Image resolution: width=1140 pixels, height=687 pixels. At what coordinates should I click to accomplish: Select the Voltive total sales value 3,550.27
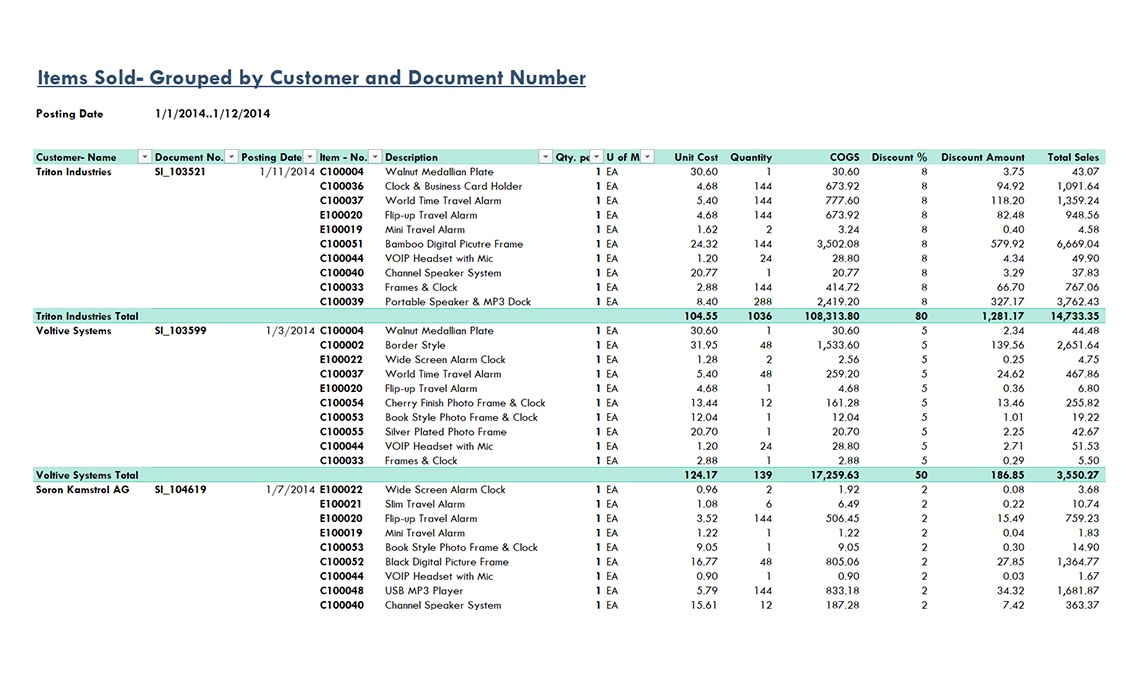[x=1077, y=475]
